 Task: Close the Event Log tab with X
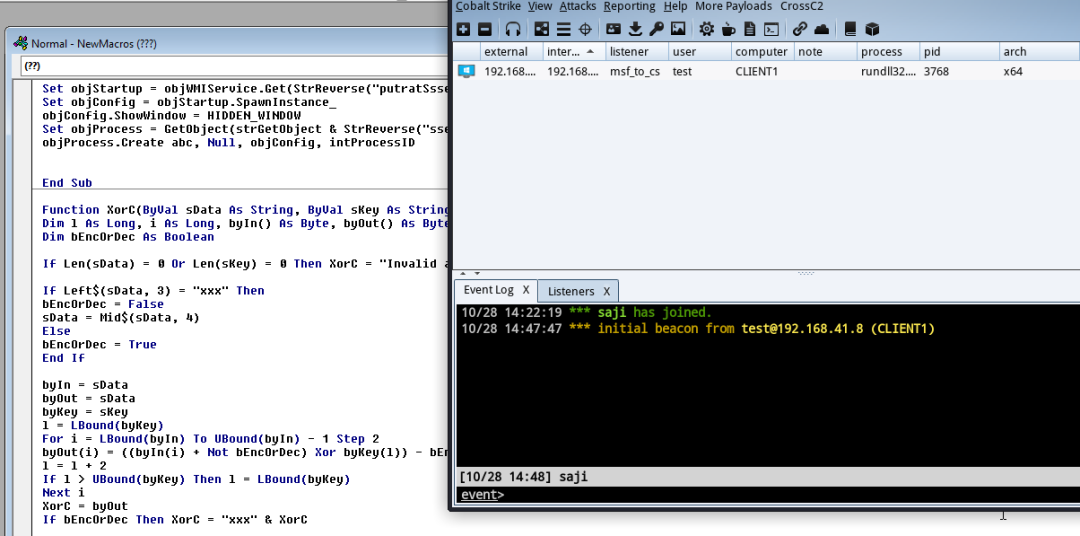[526, 290]
